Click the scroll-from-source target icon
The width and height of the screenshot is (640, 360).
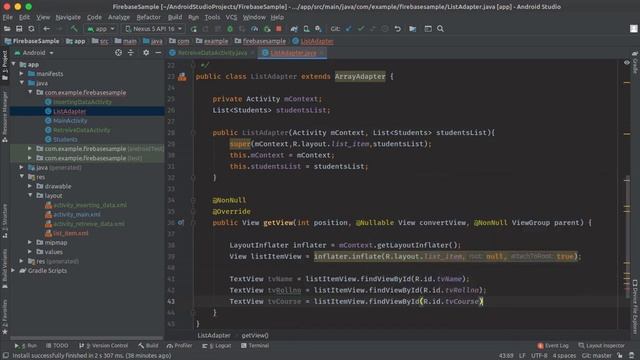click(118, 53)
